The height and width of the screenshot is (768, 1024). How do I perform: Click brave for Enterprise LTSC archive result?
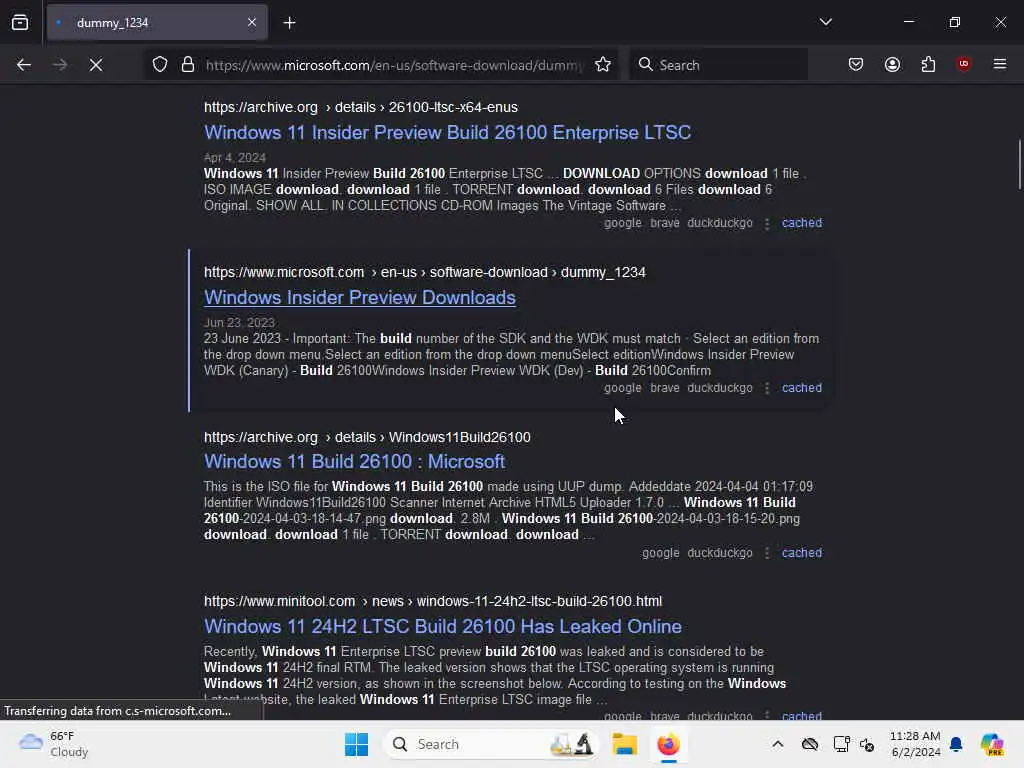tap(665, 223)
